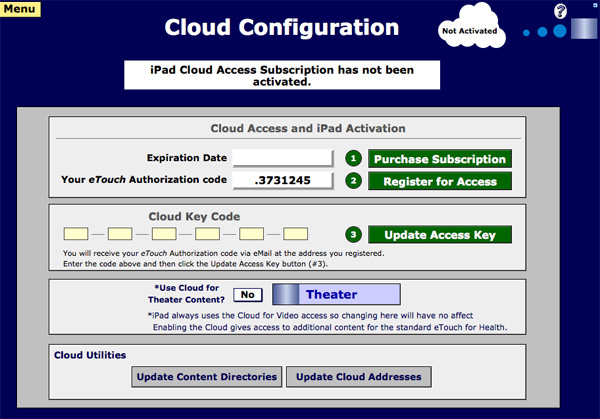Click the green circled number 3 icon

tap(353, 234)
